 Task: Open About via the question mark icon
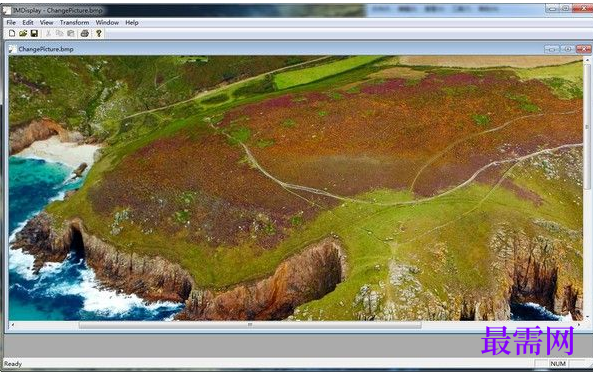pos(99,34)
